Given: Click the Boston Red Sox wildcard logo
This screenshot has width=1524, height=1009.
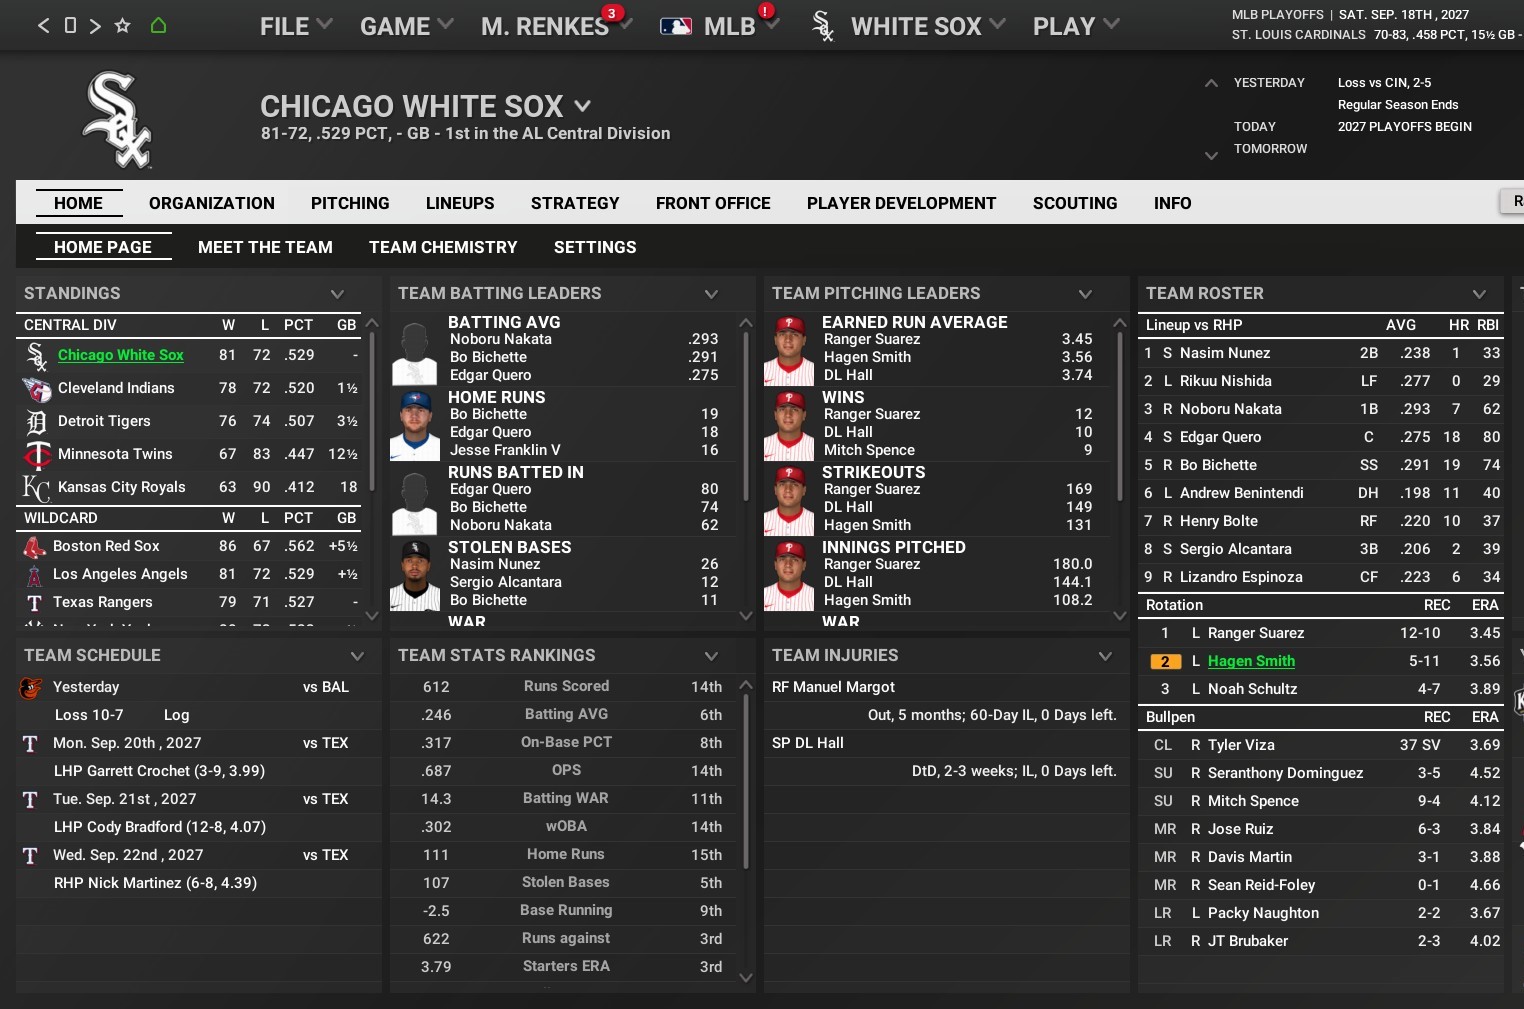Looking at the screenshot, I should pyautogui.click(x=34, y=547).
